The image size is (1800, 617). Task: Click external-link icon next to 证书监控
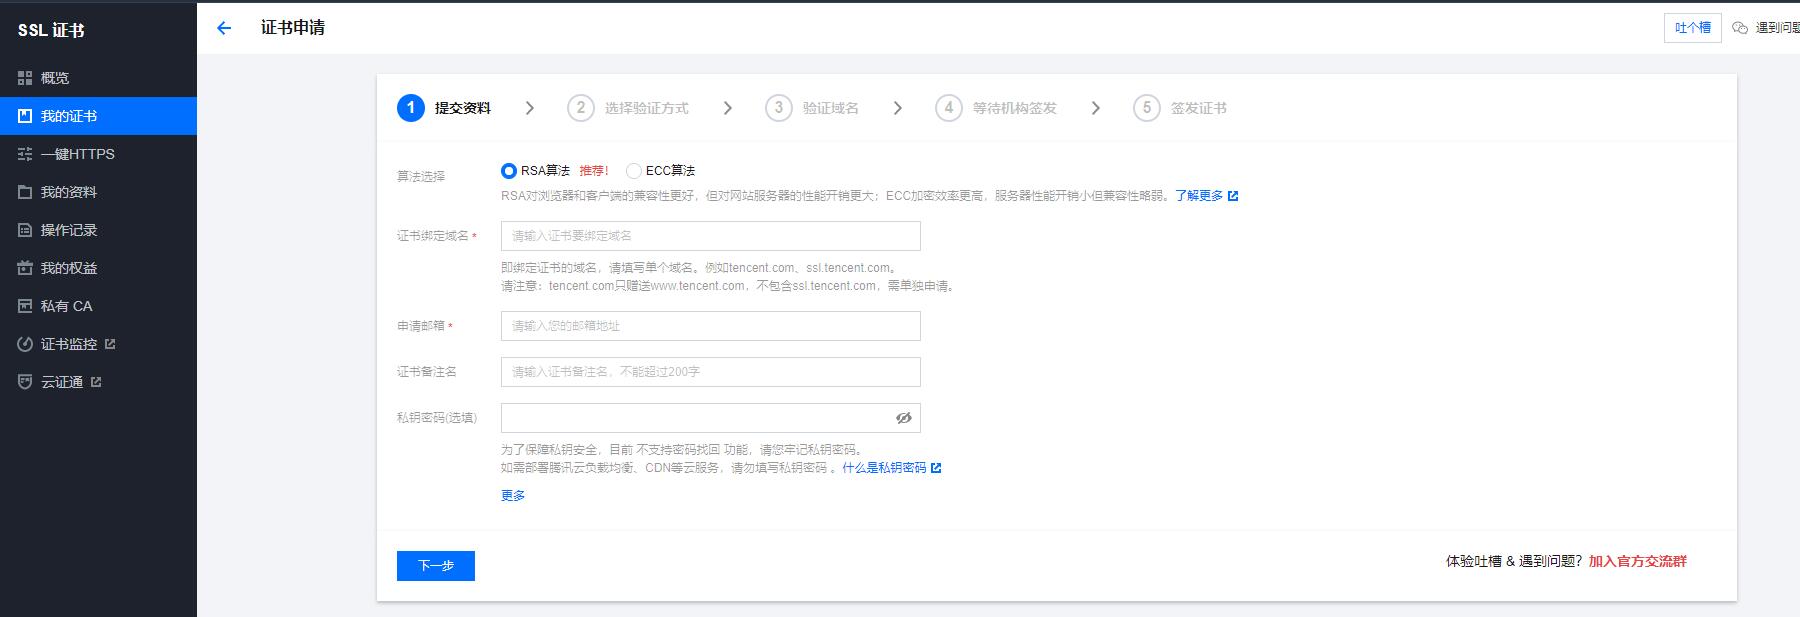click(x=110, y=344)
